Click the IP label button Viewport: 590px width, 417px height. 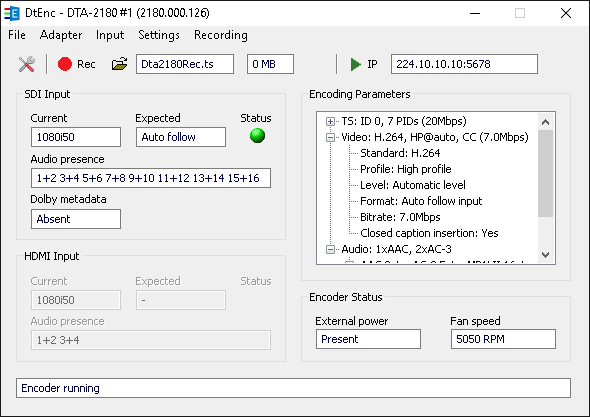(372, 64)
